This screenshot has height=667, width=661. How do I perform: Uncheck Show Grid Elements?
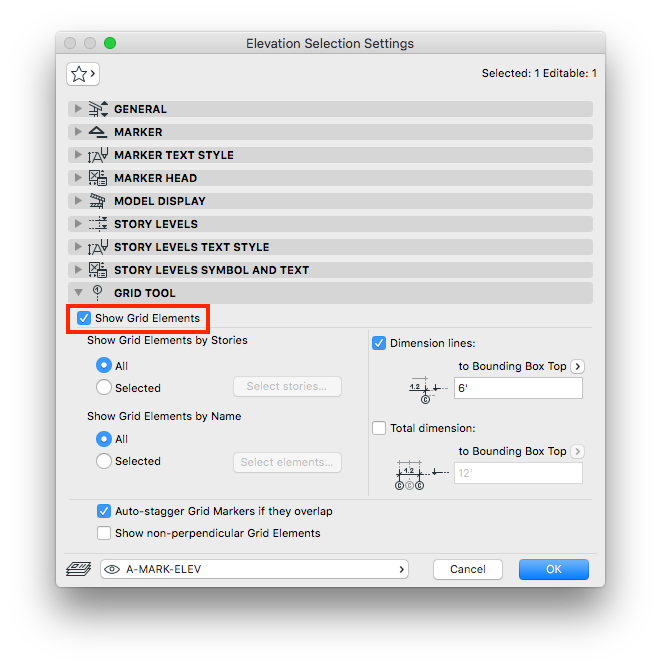(84, 318)
